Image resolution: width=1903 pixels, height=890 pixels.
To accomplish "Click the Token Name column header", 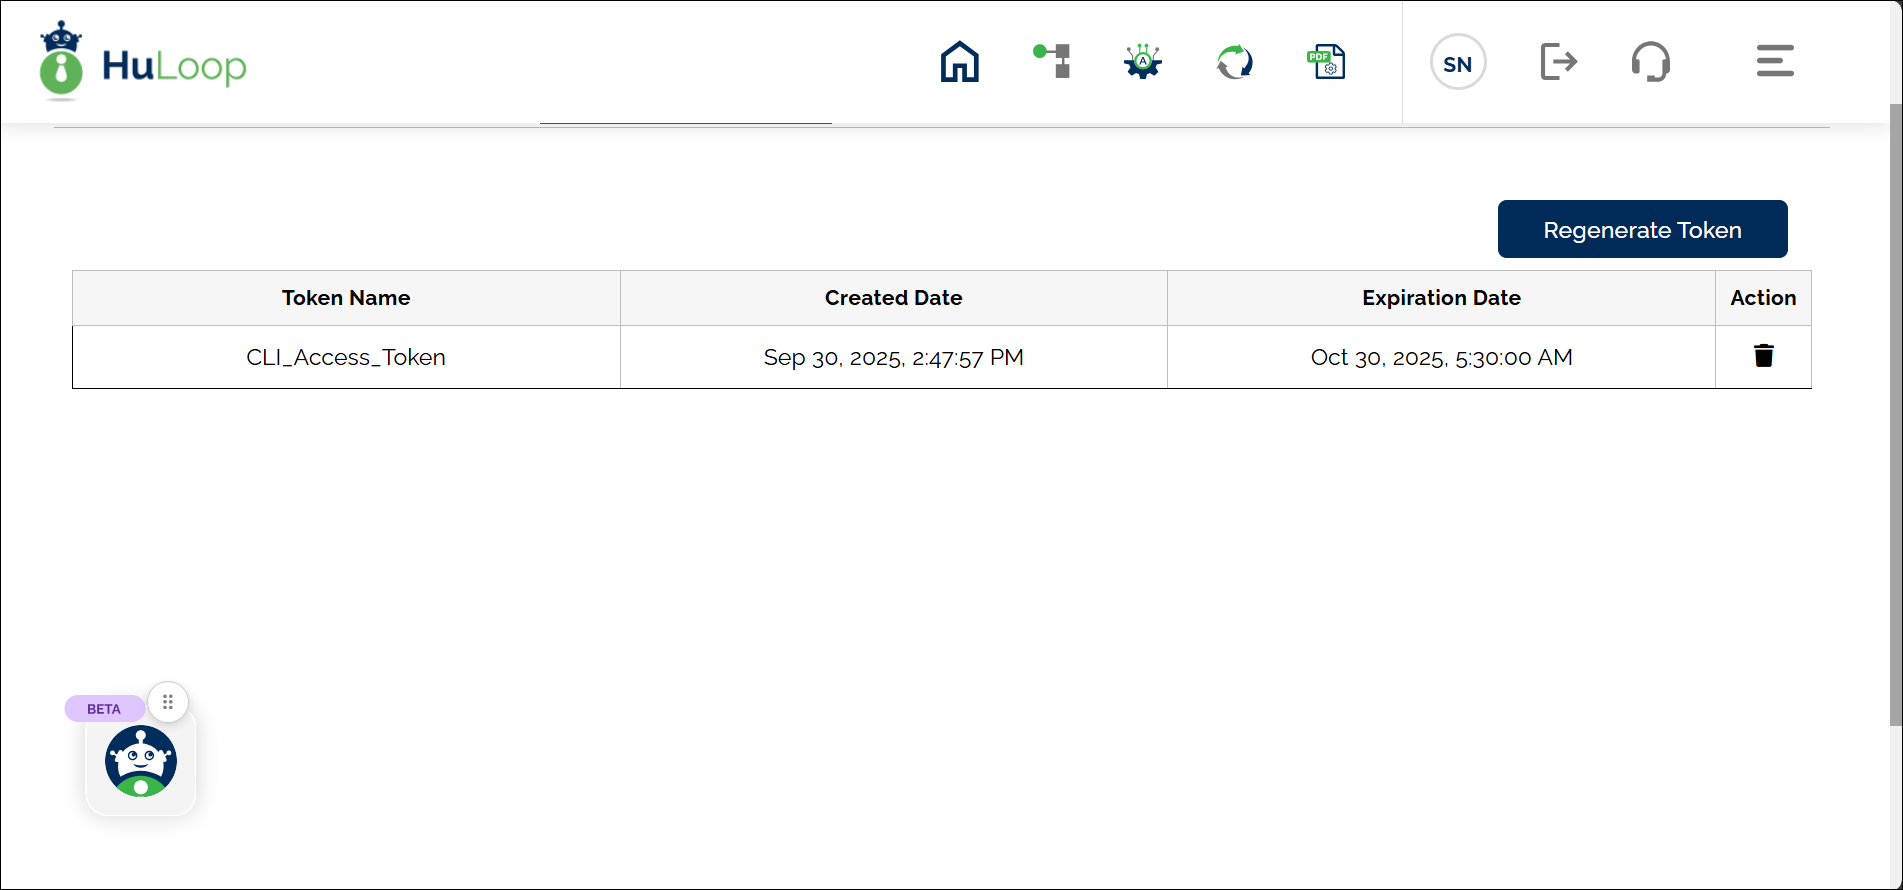I will (346, 298).
